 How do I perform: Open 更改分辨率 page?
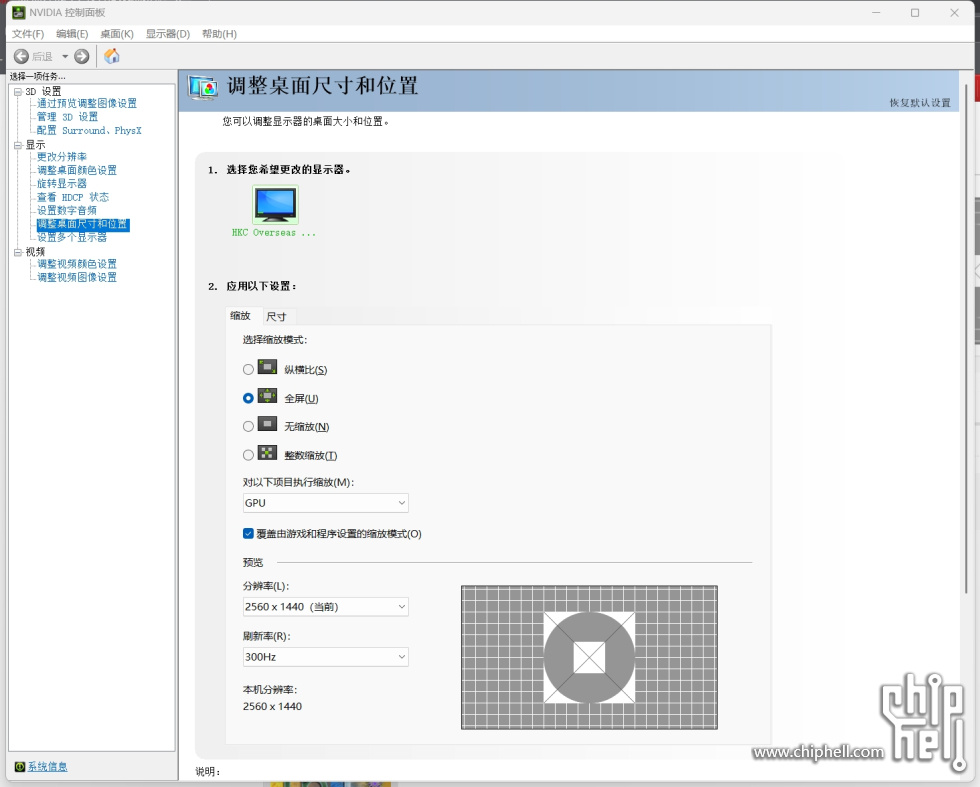[62, 156]
